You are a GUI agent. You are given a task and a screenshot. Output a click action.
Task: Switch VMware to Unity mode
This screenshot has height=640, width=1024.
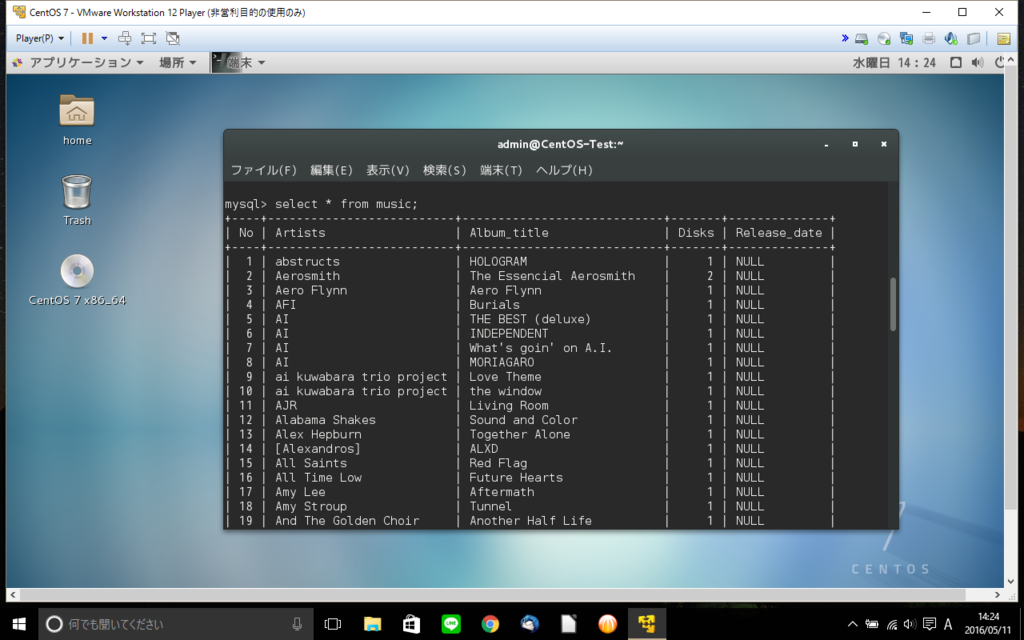172,39
